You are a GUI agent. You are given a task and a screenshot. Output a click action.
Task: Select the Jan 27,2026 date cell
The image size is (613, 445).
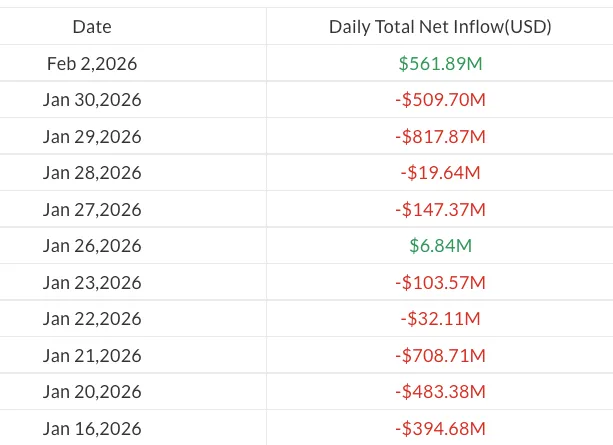point(92,209)
